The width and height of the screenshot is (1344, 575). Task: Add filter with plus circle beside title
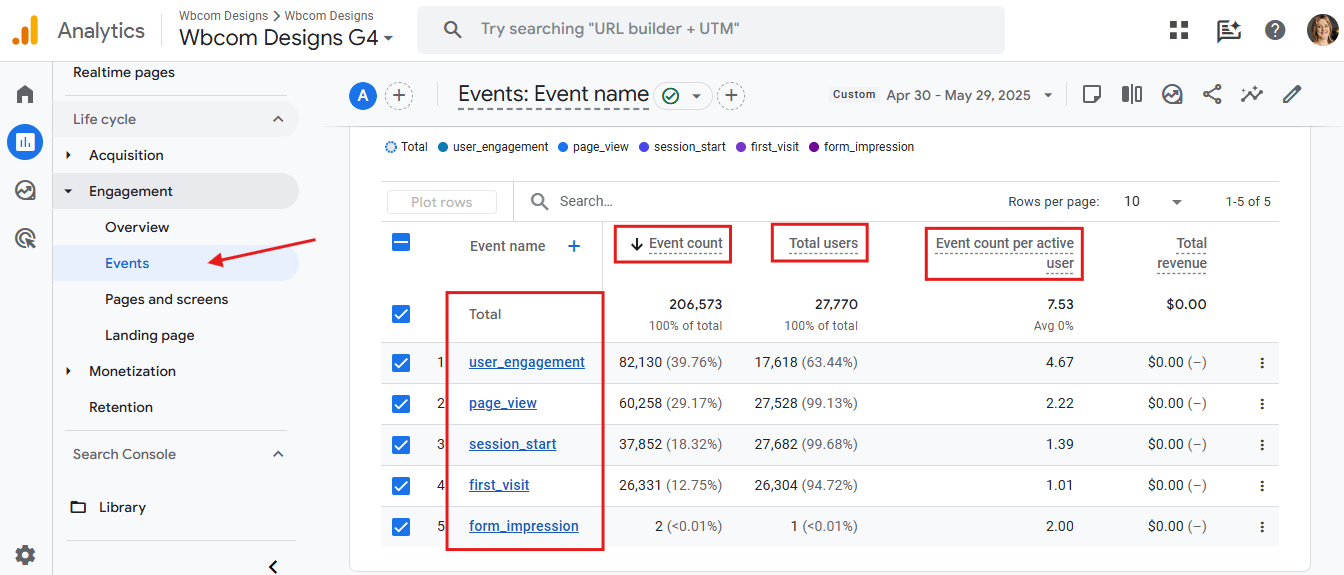point(731,96)
